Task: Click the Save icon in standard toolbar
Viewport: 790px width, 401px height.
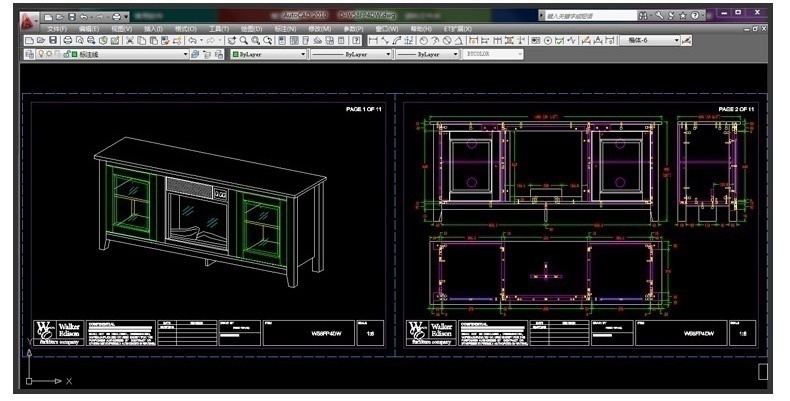Action: coord(51,40)
